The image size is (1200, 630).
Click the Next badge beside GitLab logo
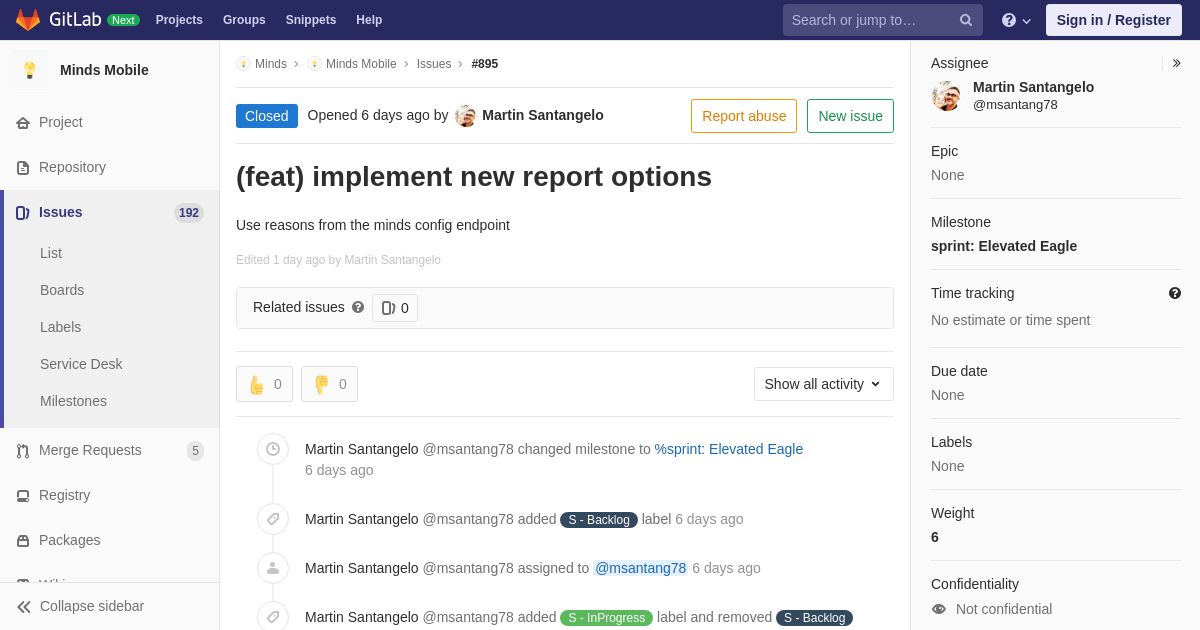point(123,20)
